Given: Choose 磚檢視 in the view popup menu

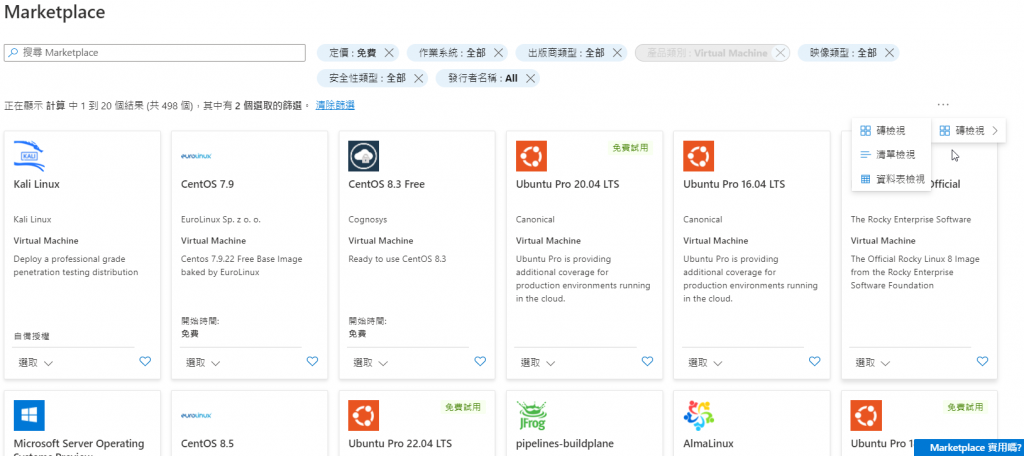Looking at the screenshot, I should (x=891, y=131).
